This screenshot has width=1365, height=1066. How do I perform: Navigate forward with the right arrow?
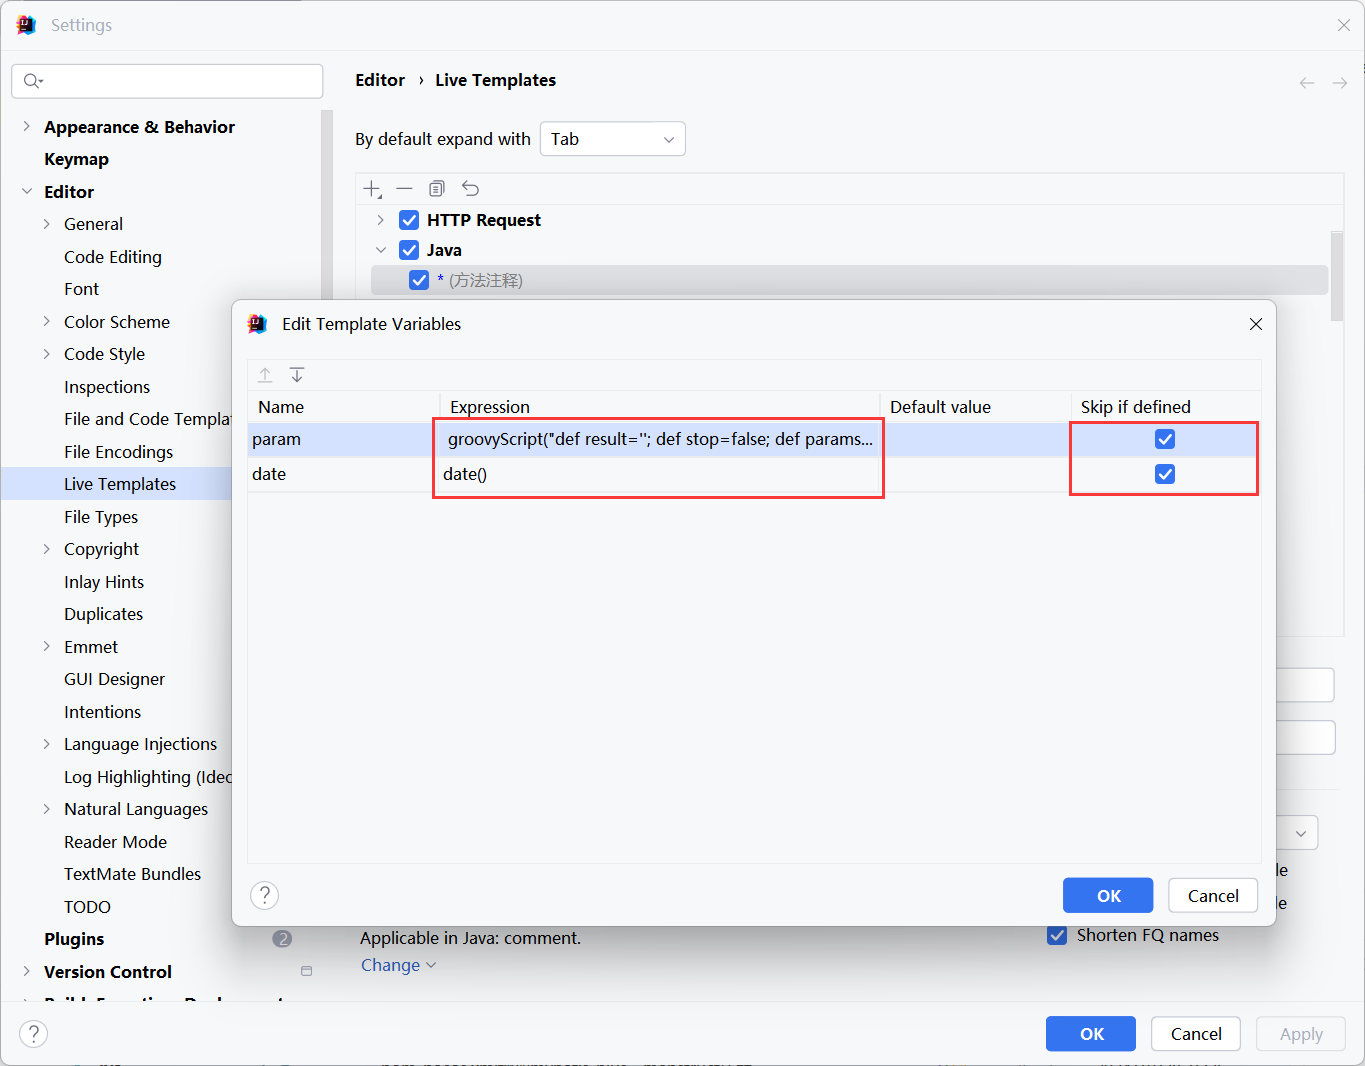1340,83
